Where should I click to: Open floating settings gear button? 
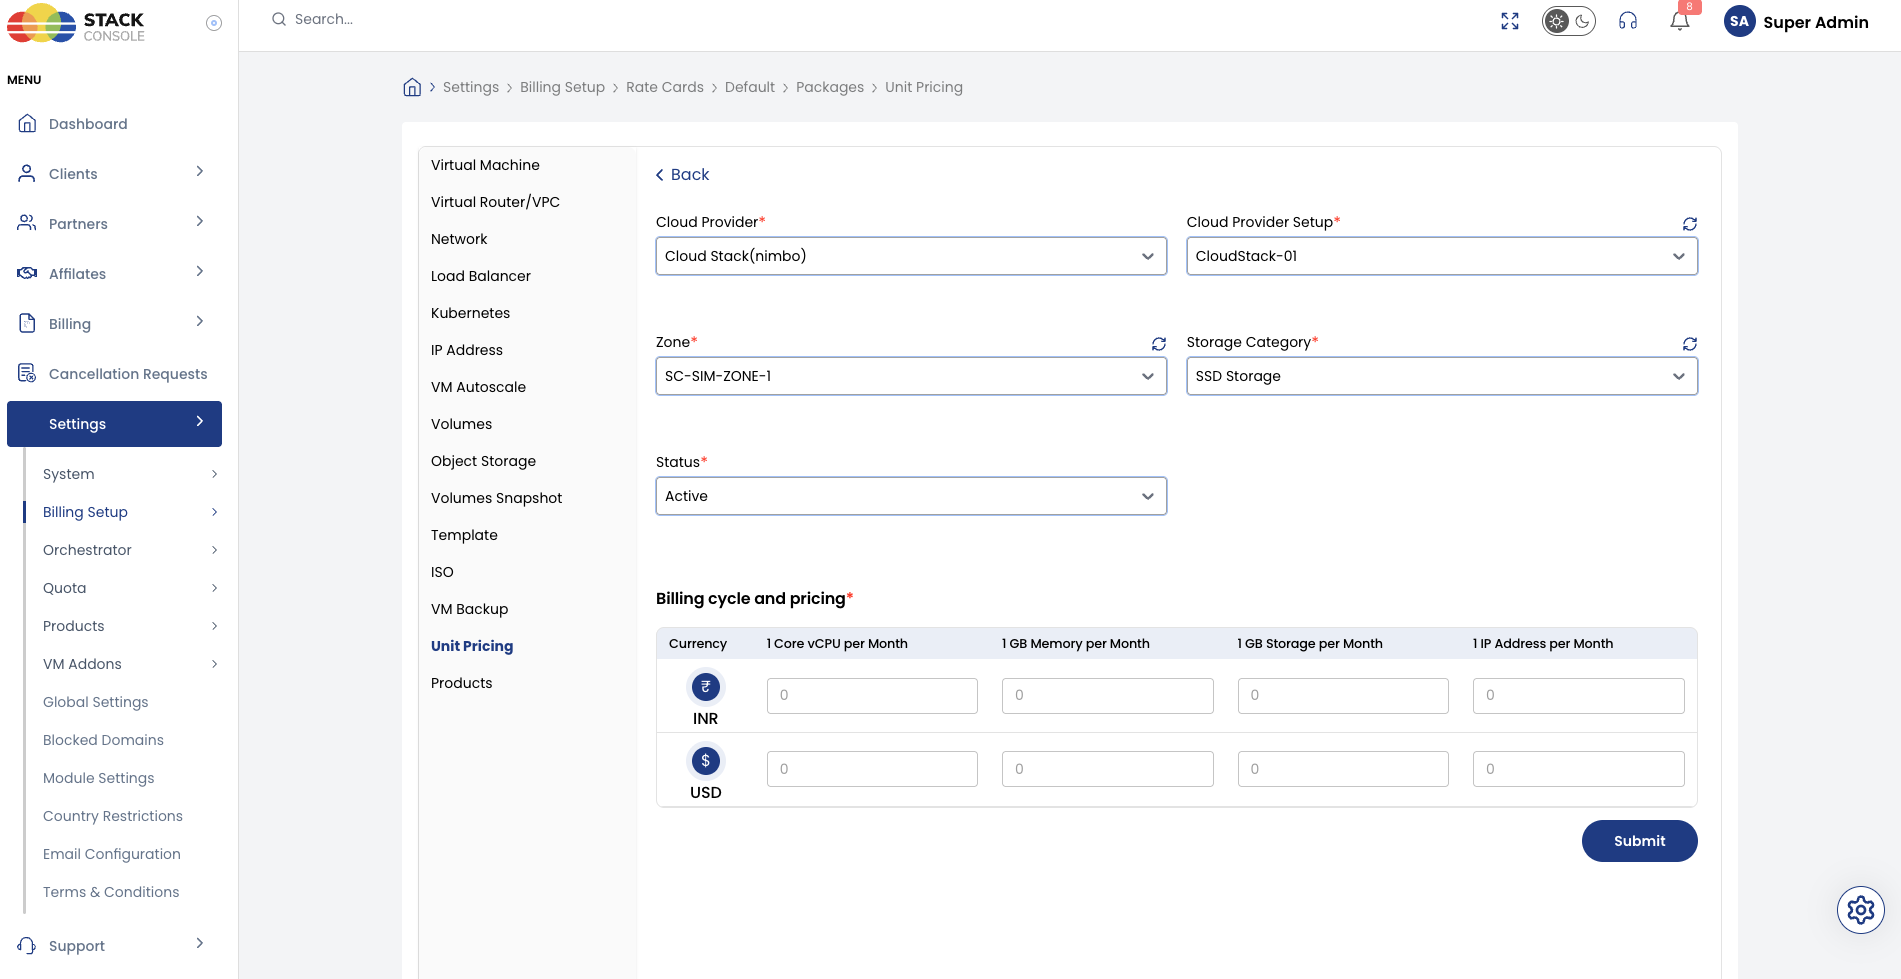[x=1861, y=910]
